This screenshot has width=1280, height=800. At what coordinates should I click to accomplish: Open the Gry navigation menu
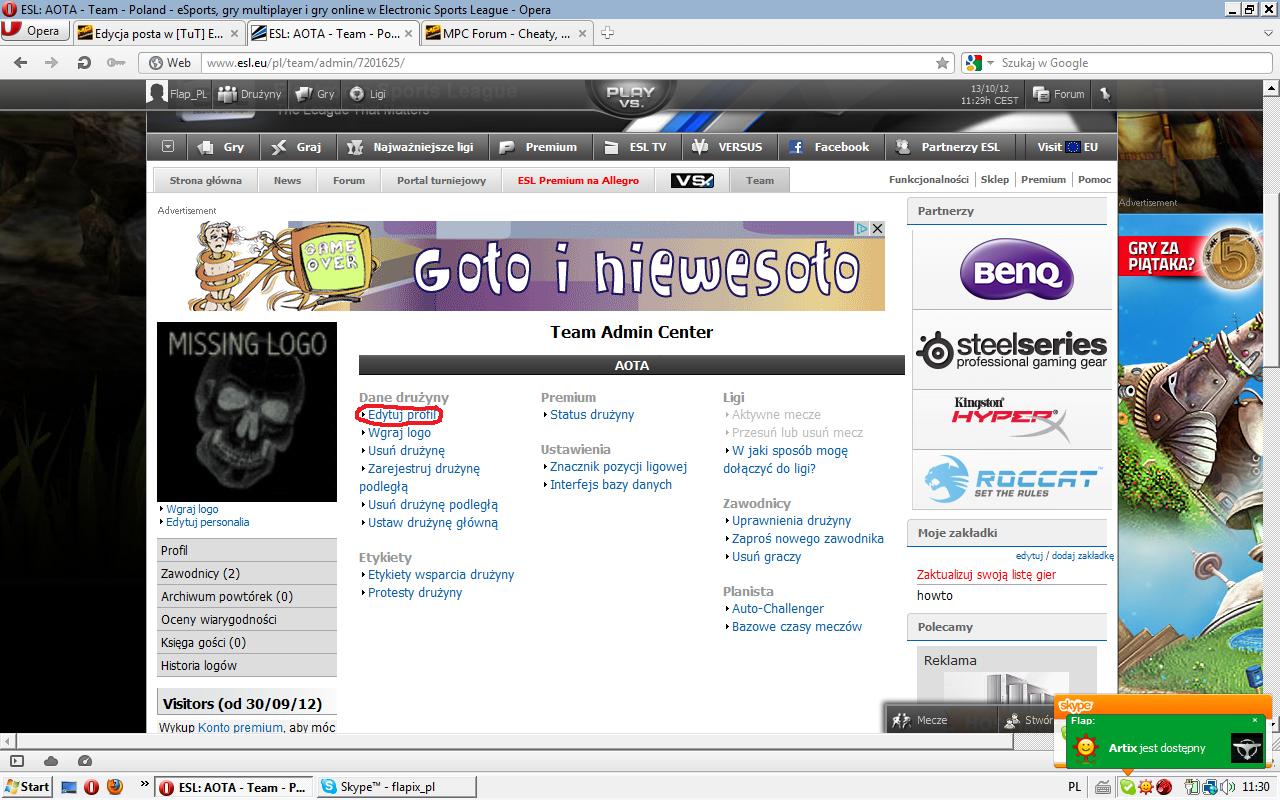point(222,147)
